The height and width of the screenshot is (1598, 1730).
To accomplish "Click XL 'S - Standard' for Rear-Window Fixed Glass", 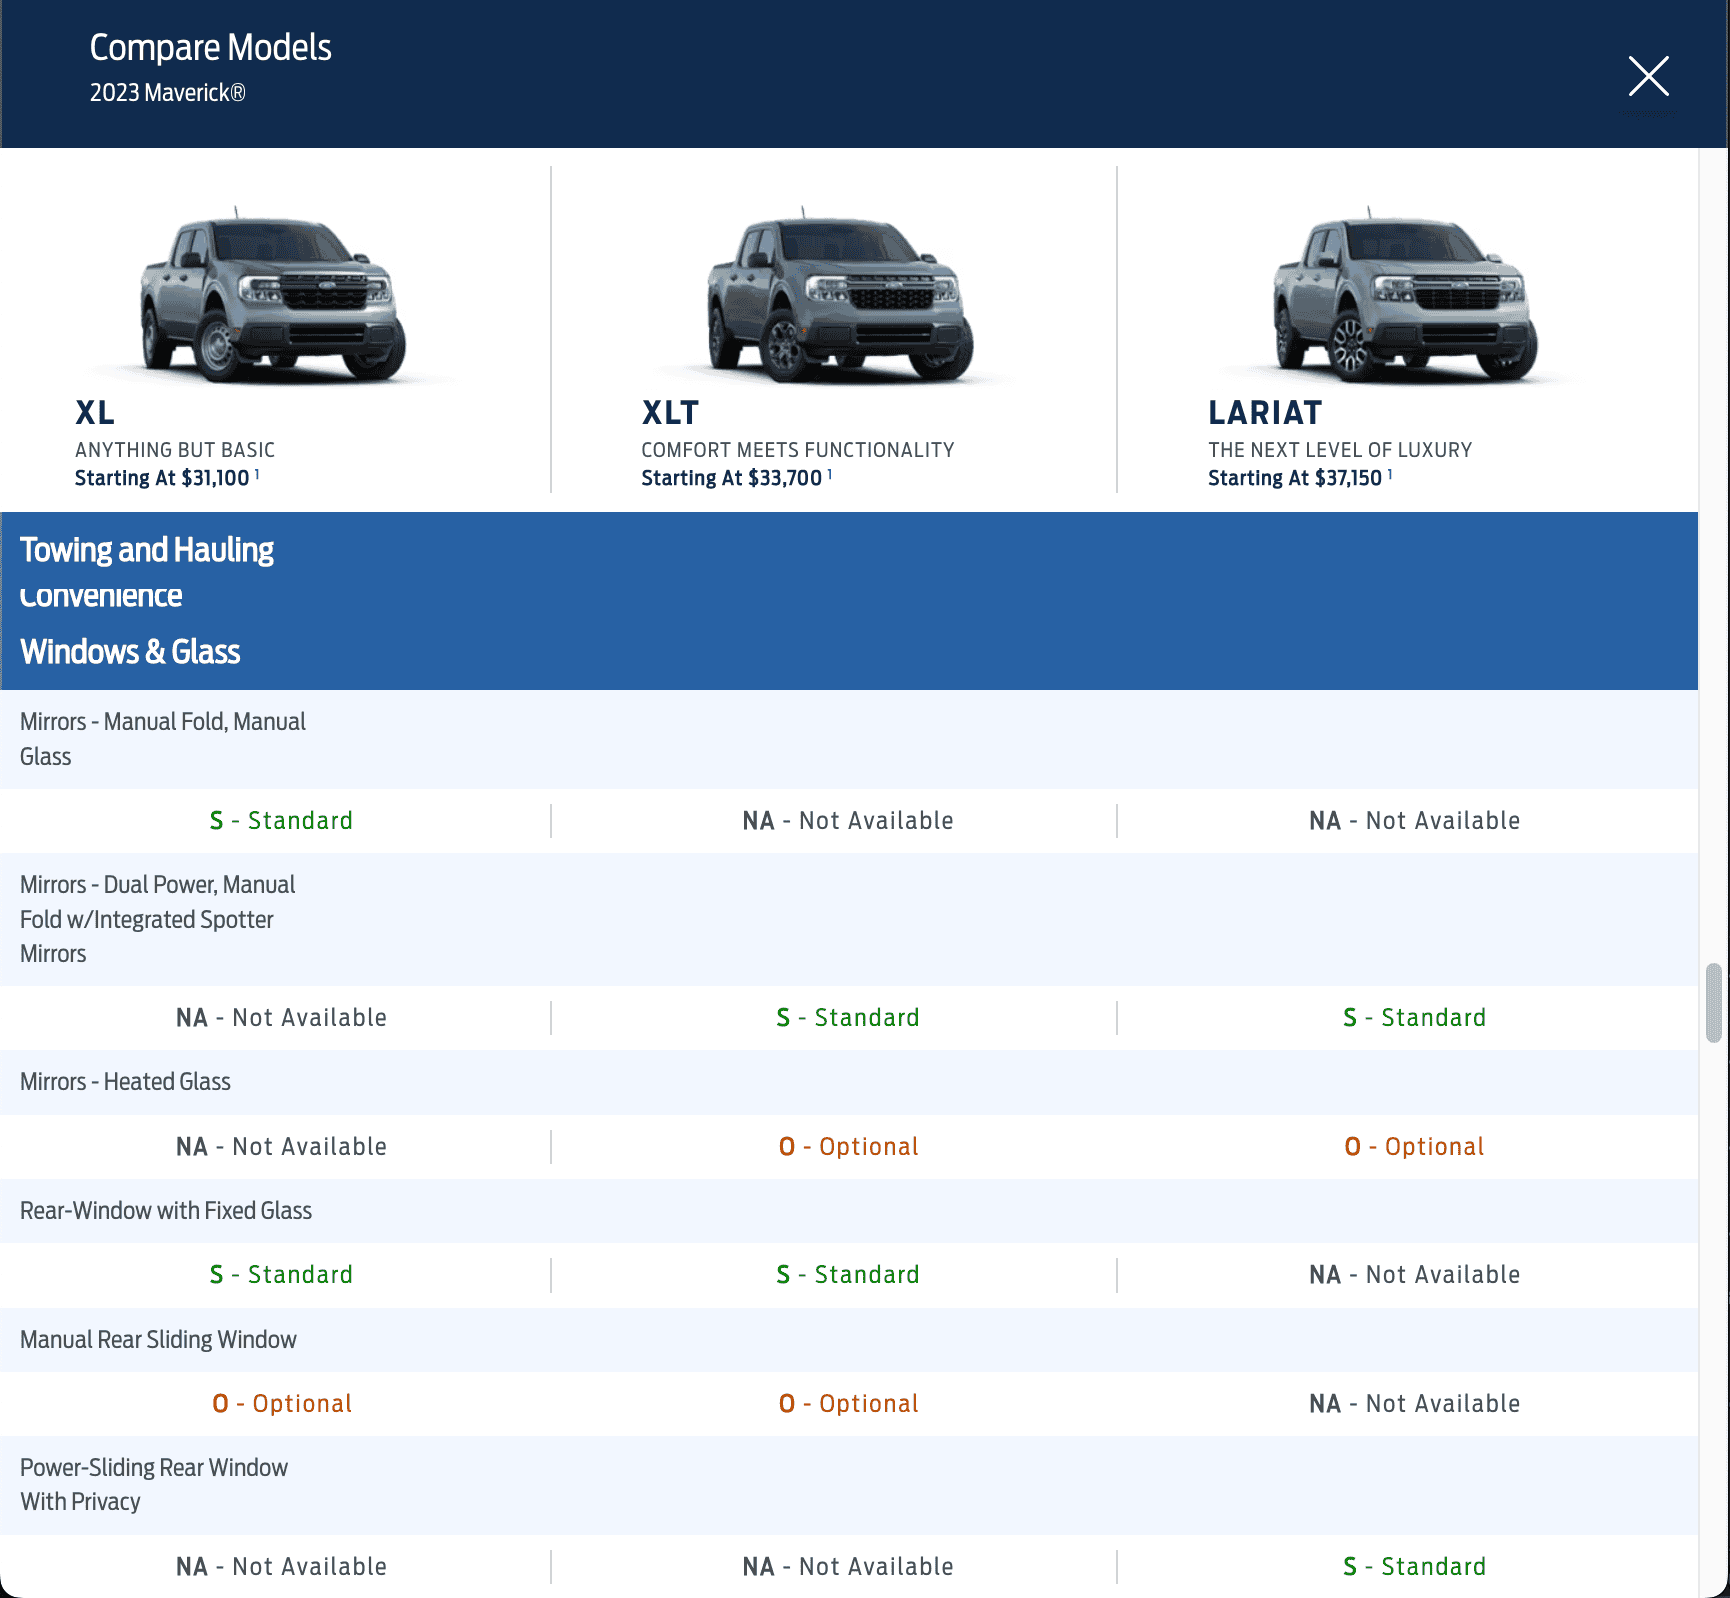I will click(x=281, y=1275).
